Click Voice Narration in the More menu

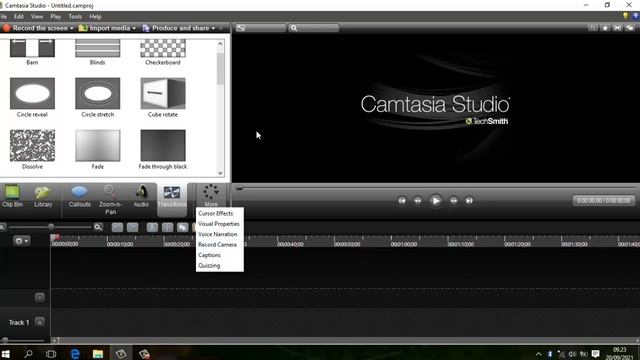pos(218,234)
